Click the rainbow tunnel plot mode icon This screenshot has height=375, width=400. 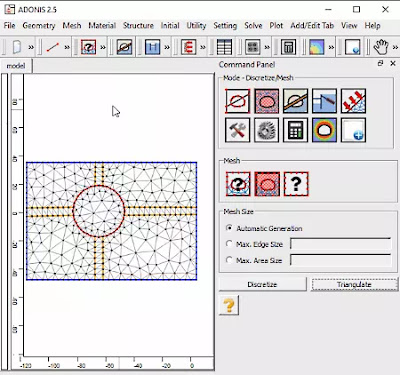[x=324, y=130]
